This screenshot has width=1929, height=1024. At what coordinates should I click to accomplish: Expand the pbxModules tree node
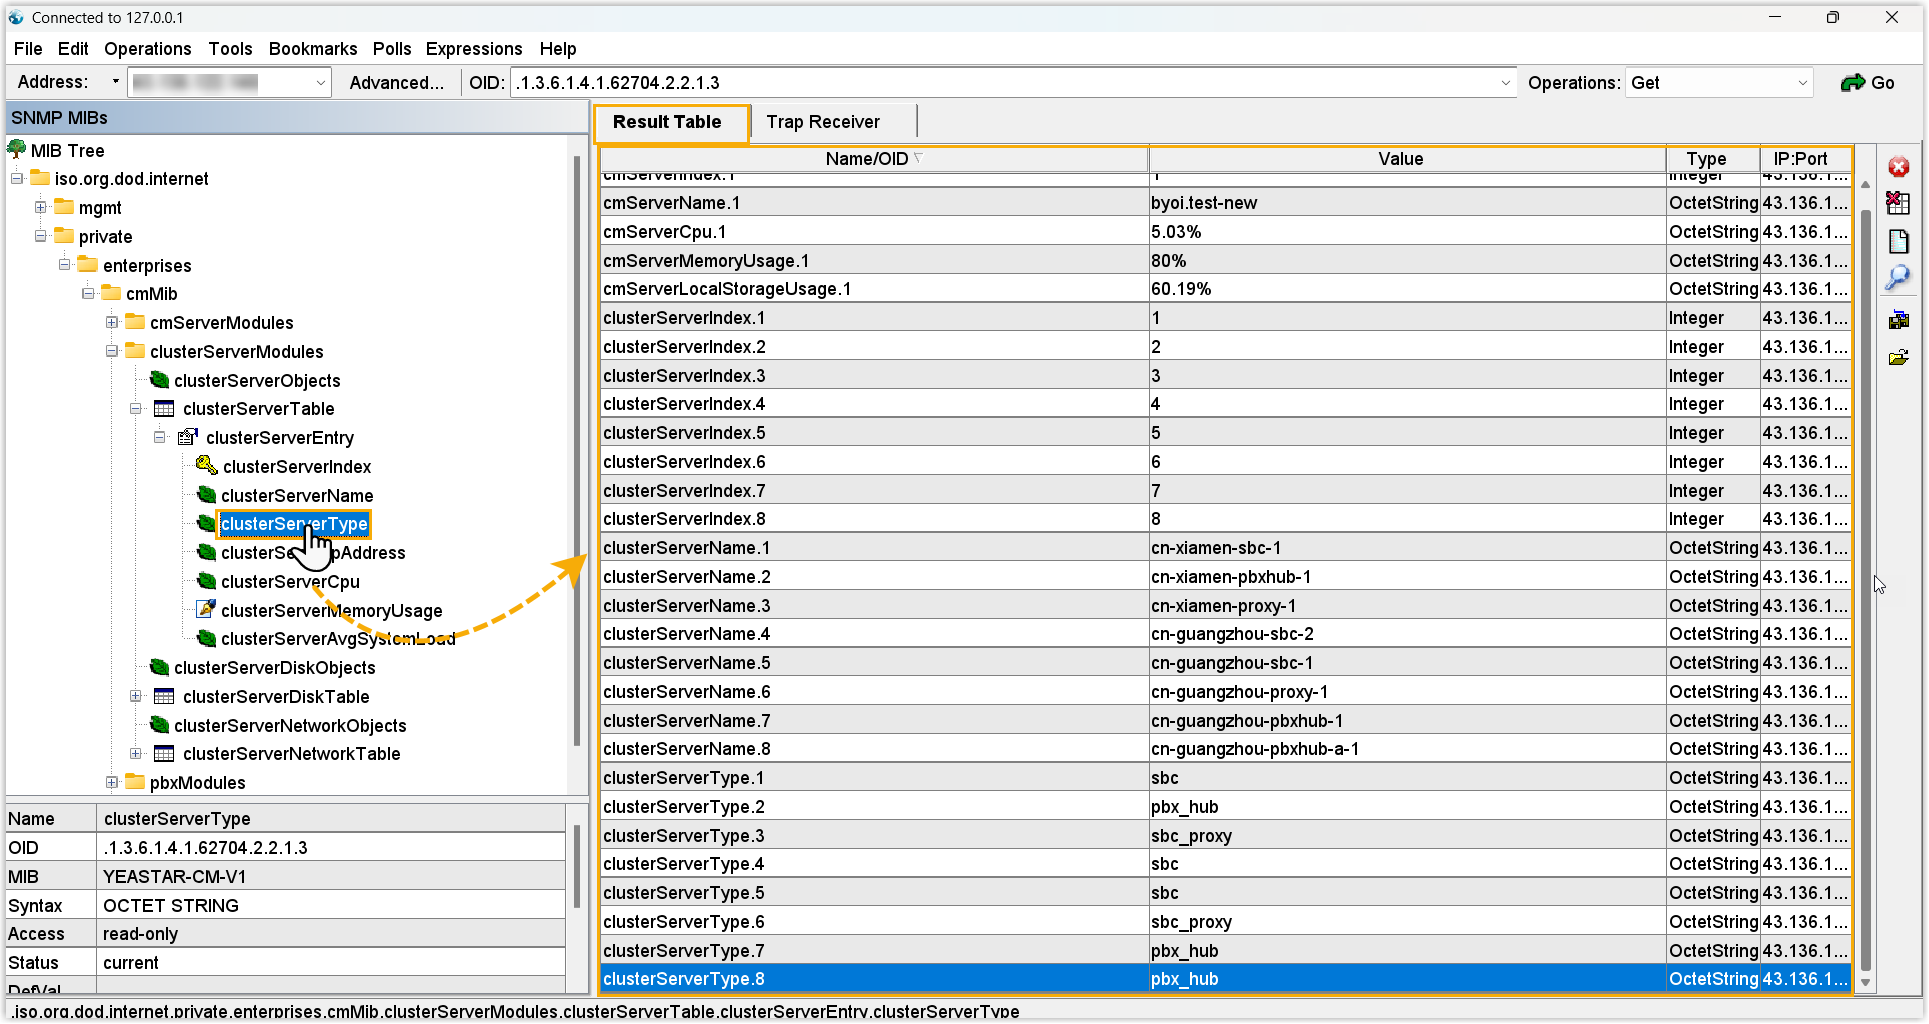coord(112,782)
